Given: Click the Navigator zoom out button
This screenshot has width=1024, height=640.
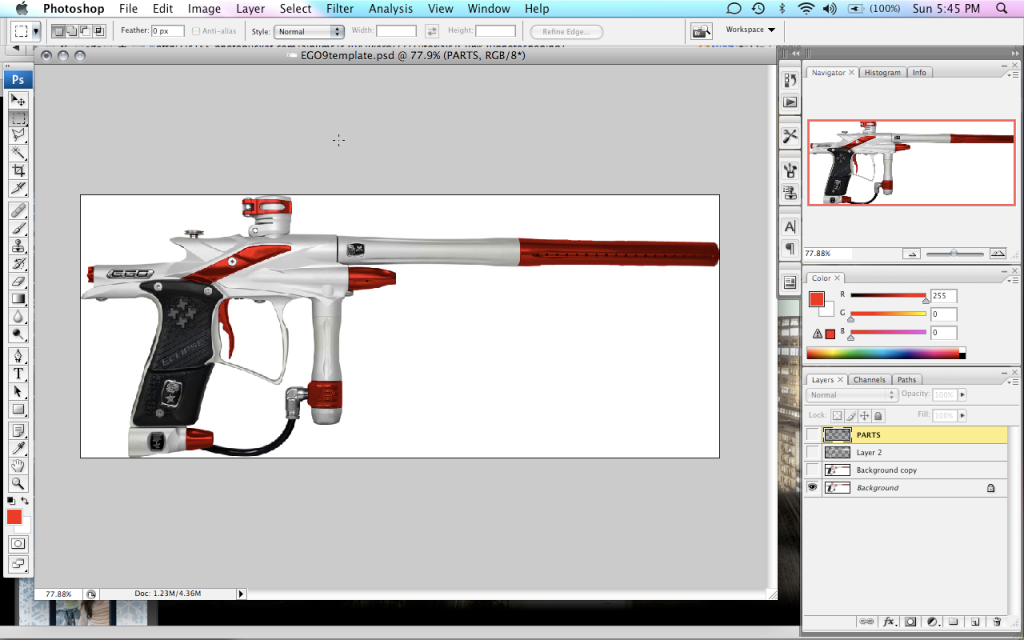Looking at the screenshot, I should pos(912,253).
